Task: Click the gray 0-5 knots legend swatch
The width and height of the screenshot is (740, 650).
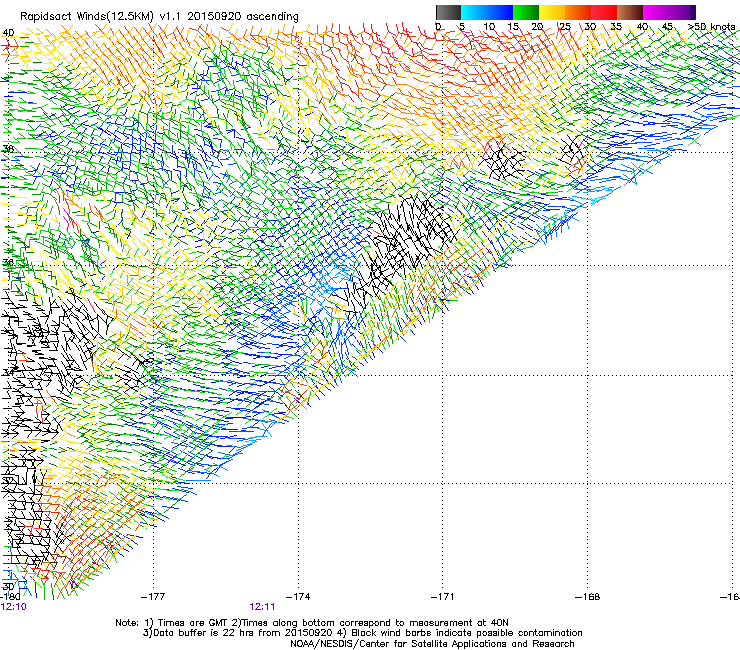Action: (x=448, y=12)
